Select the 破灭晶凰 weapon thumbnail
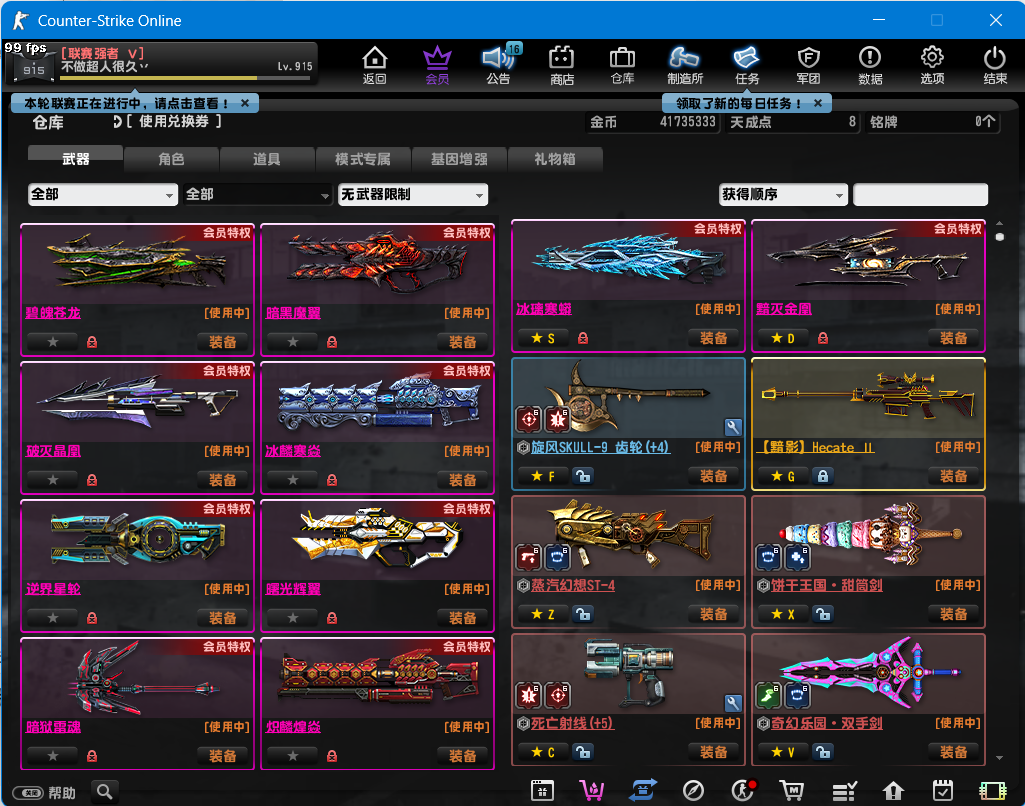1025x806 pixels. point(137,402)
